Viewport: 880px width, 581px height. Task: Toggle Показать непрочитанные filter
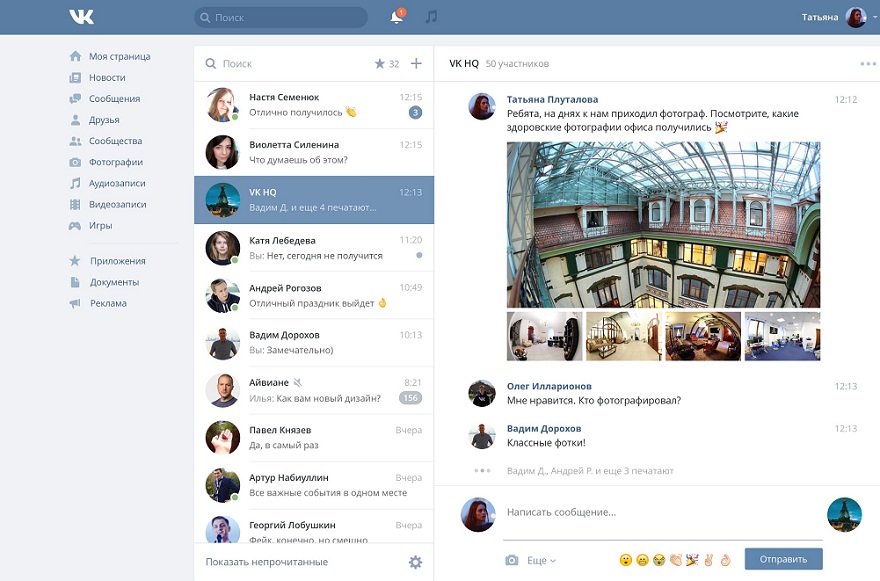266,562
